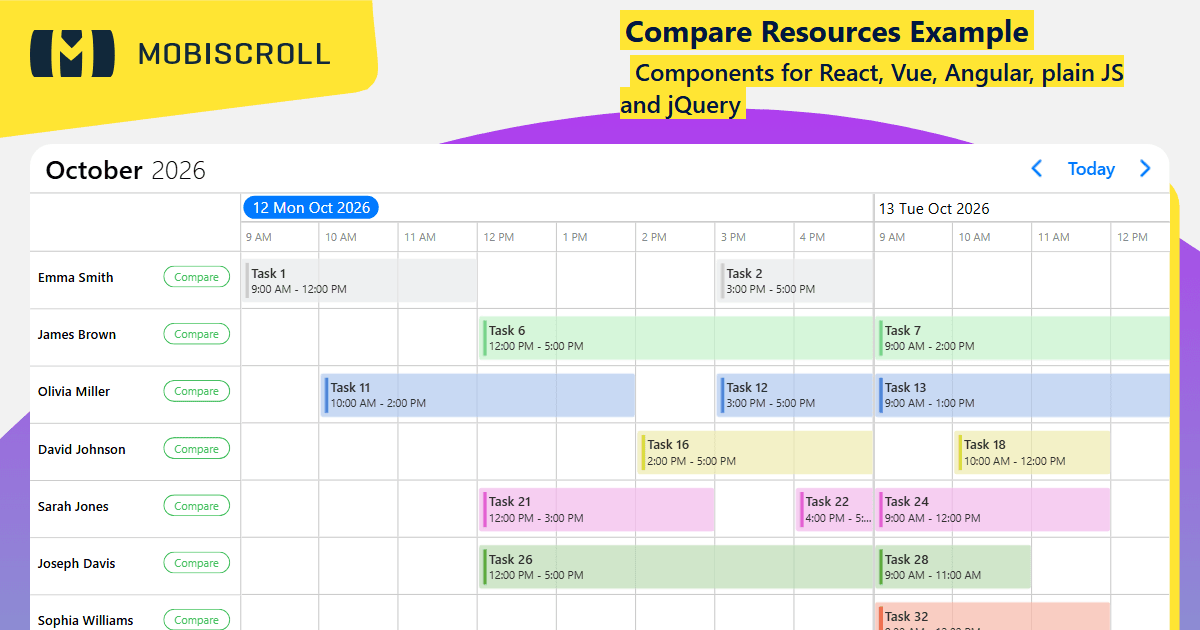Compare Sarah Jones resource
Screen dimensions: 1200x630
click(197, 506)
